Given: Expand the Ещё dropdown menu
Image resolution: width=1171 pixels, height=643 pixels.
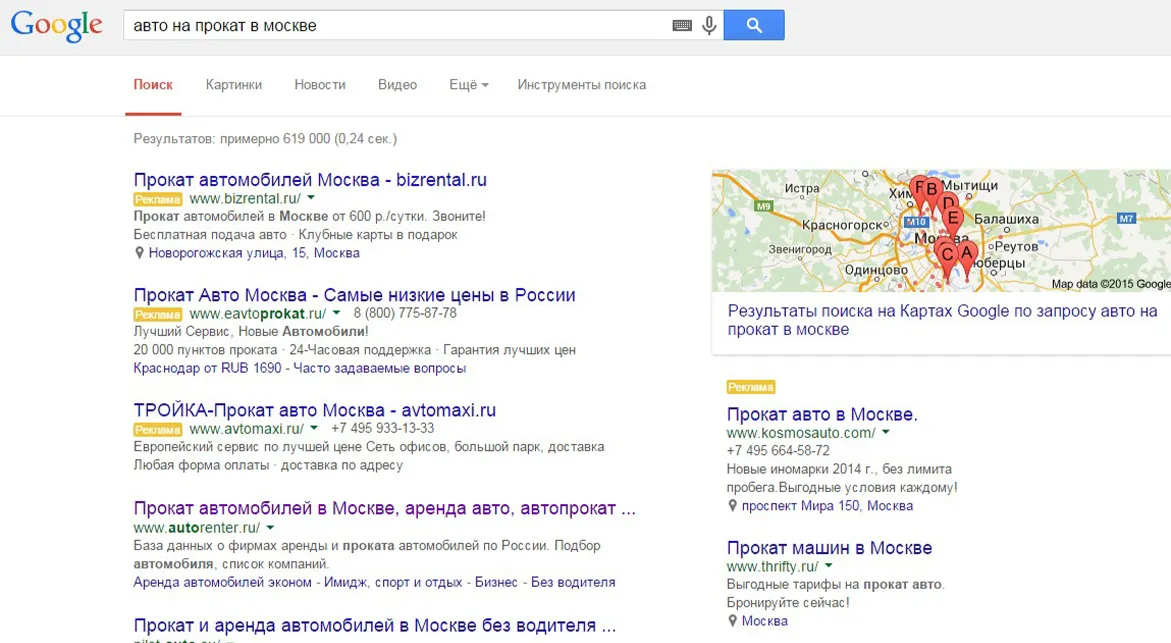Looking at the screenshot, I should tap(468, 85).
